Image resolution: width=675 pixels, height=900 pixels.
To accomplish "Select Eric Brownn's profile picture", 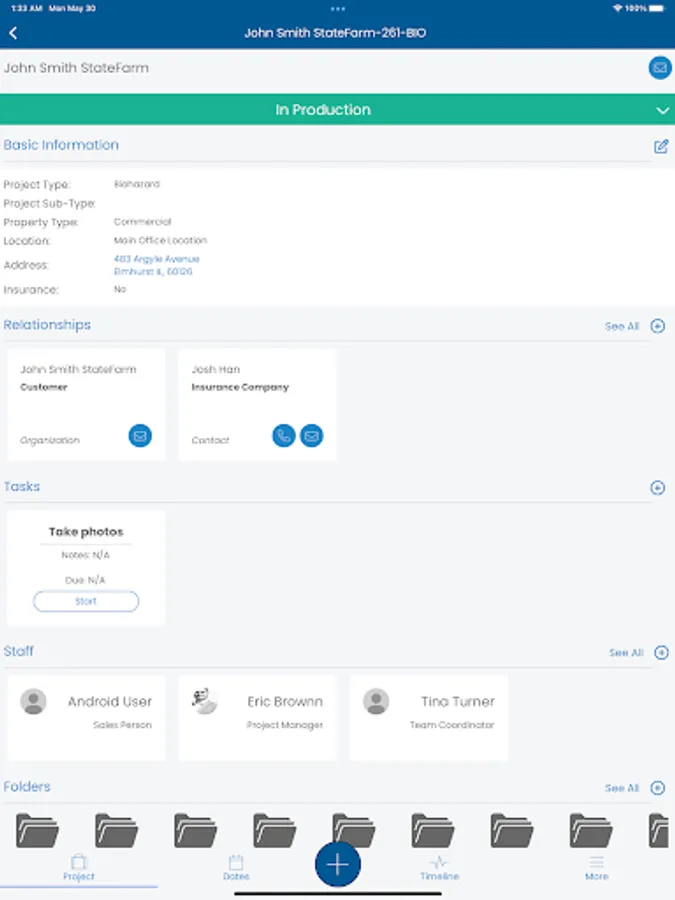I will click(x=204, y=701).
